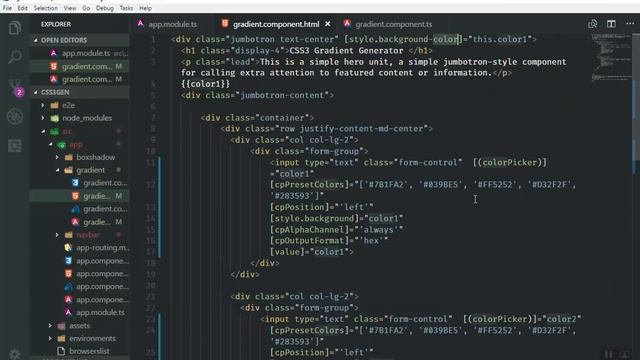Expand the e2e folder

click(80, 105)
